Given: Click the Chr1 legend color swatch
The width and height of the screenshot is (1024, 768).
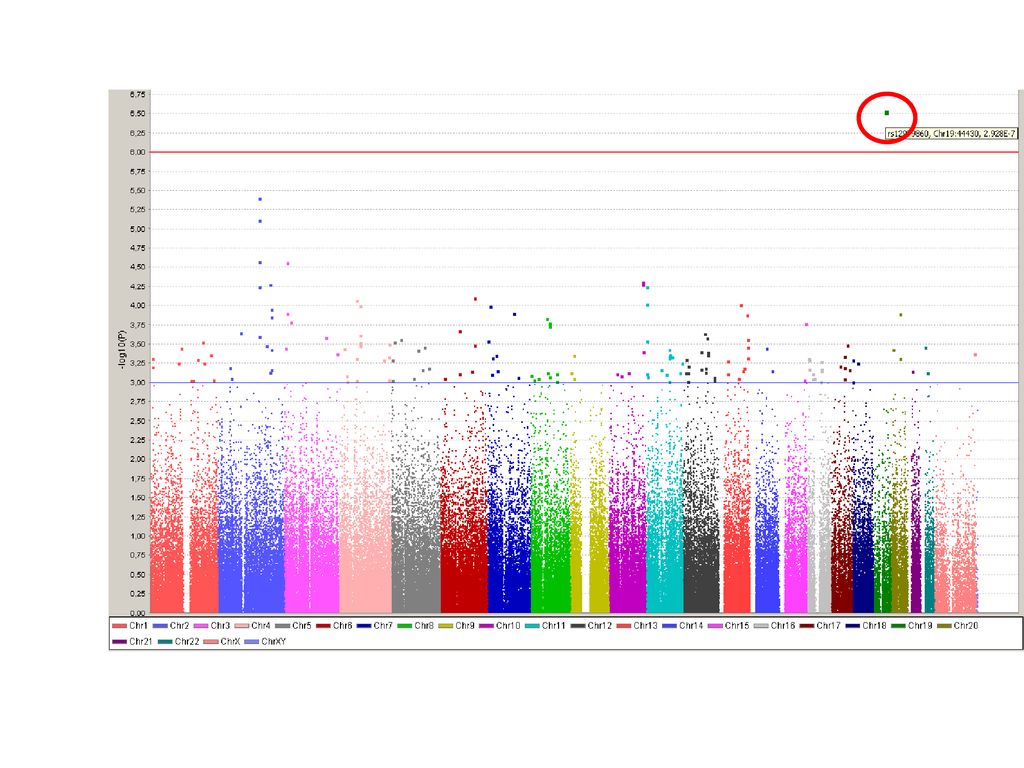Looking at the screenshot, I should pos(119,626).
